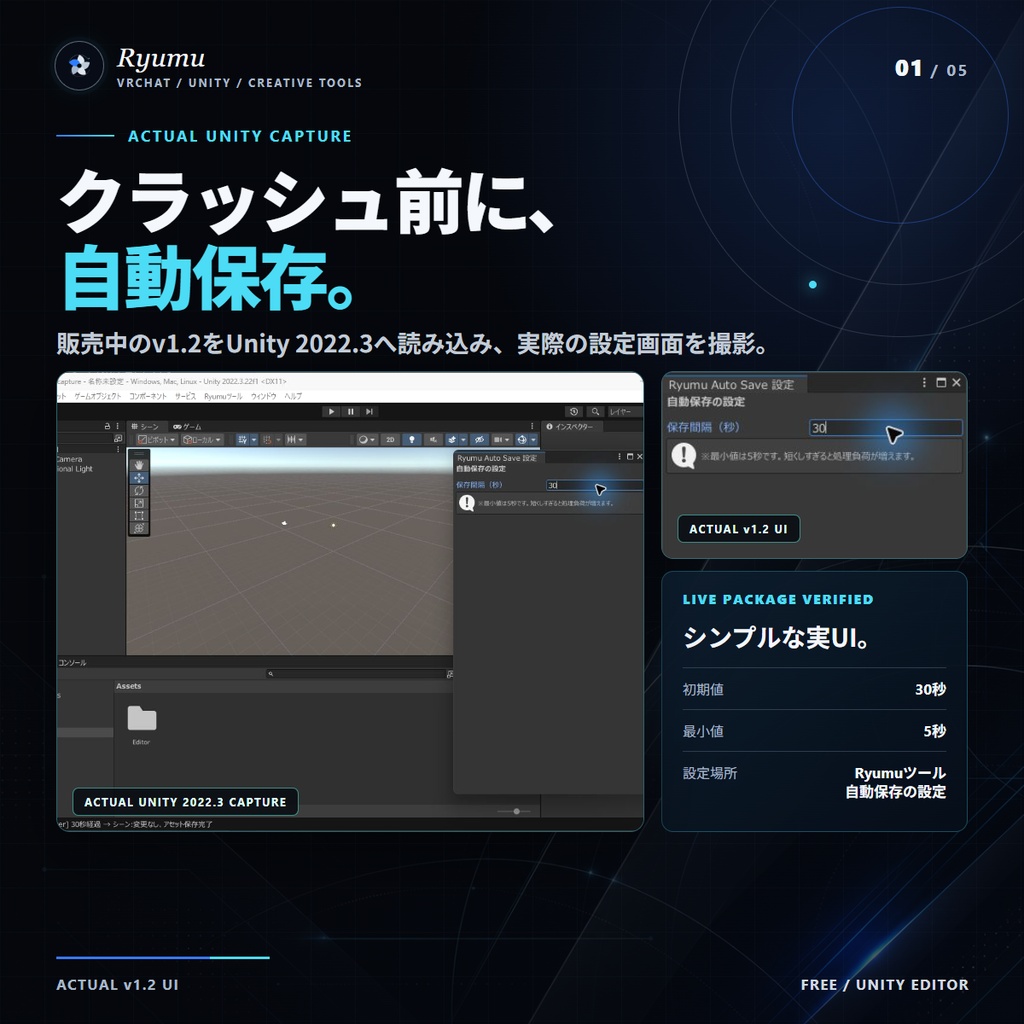This screenshot has width=1024, height=1024.
Task: Open the レイヤー layers dropdown
Action: [x=625, y=411]
